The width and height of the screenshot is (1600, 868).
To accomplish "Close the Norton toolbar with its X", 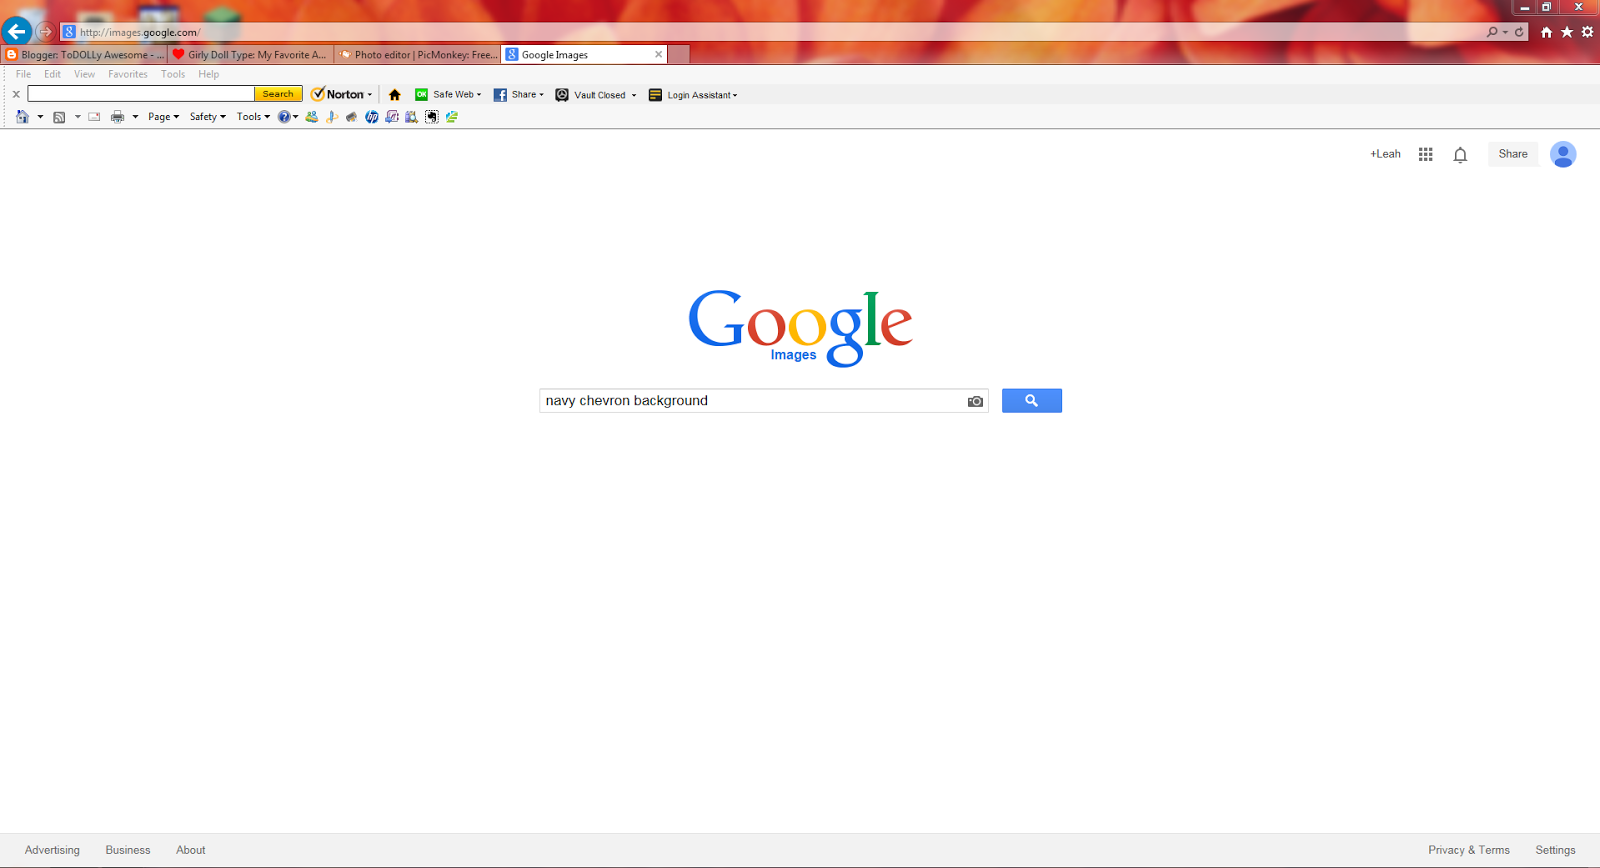I will coord(16,94).
